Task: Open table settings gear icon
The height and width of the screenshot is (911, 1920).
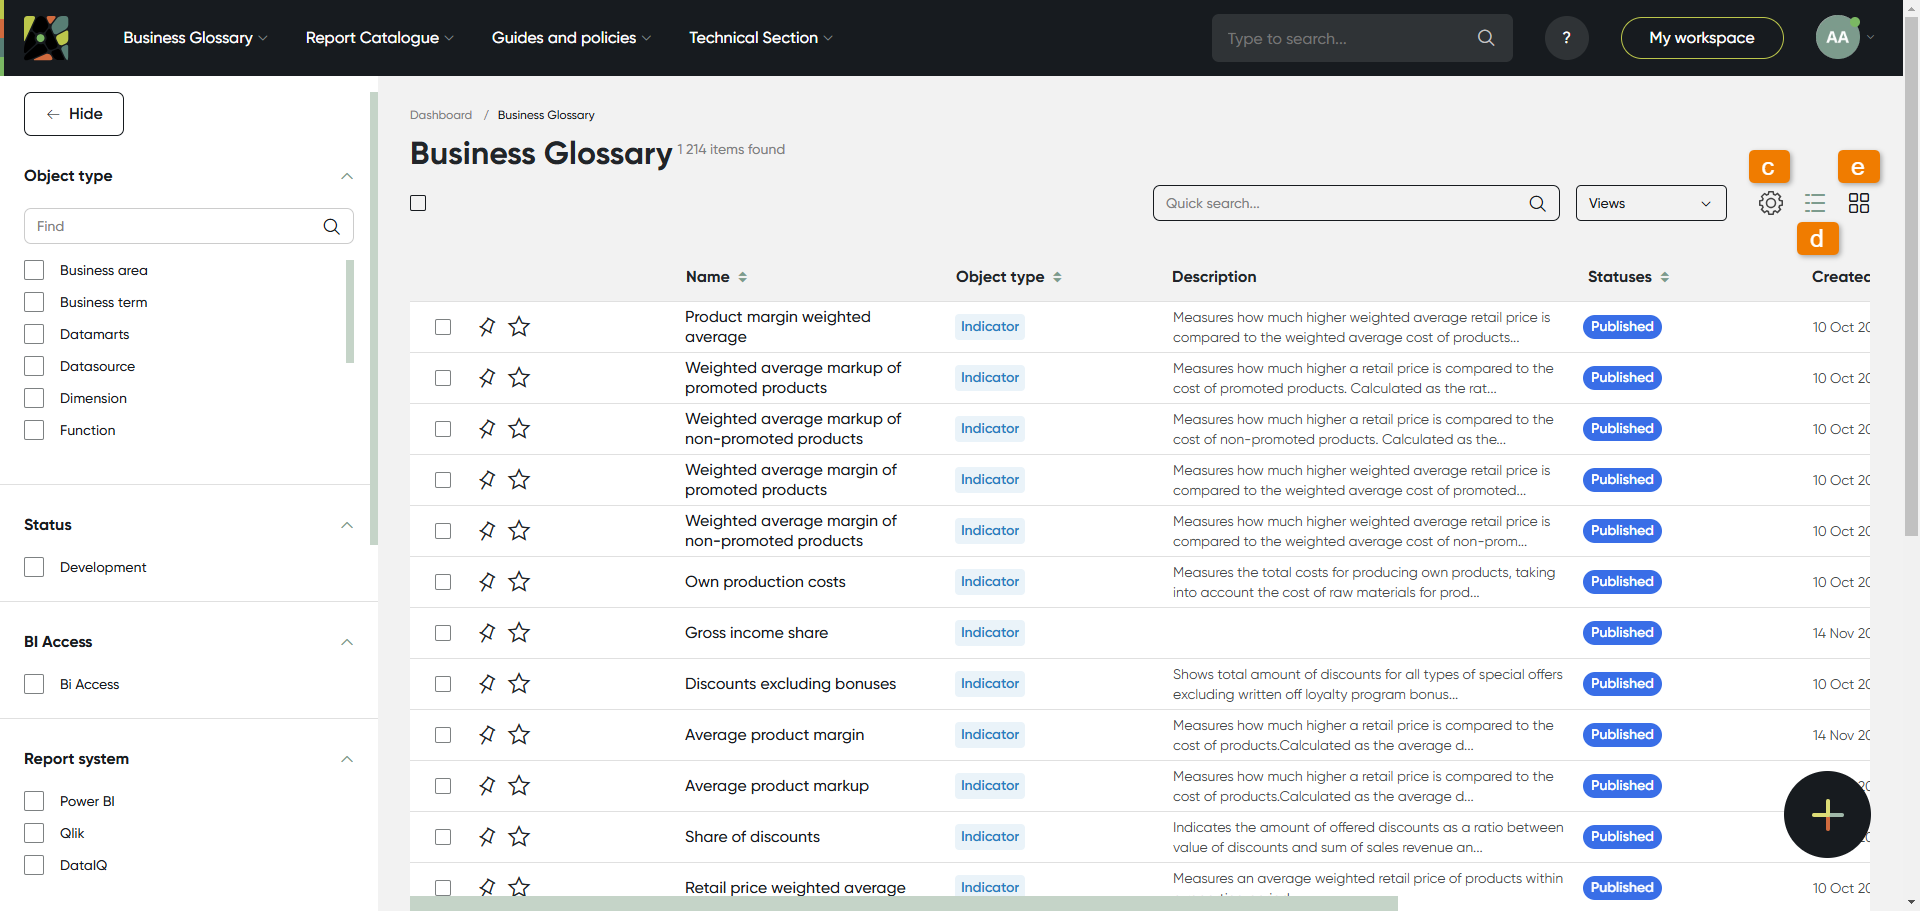Action: coord(1770,203)
